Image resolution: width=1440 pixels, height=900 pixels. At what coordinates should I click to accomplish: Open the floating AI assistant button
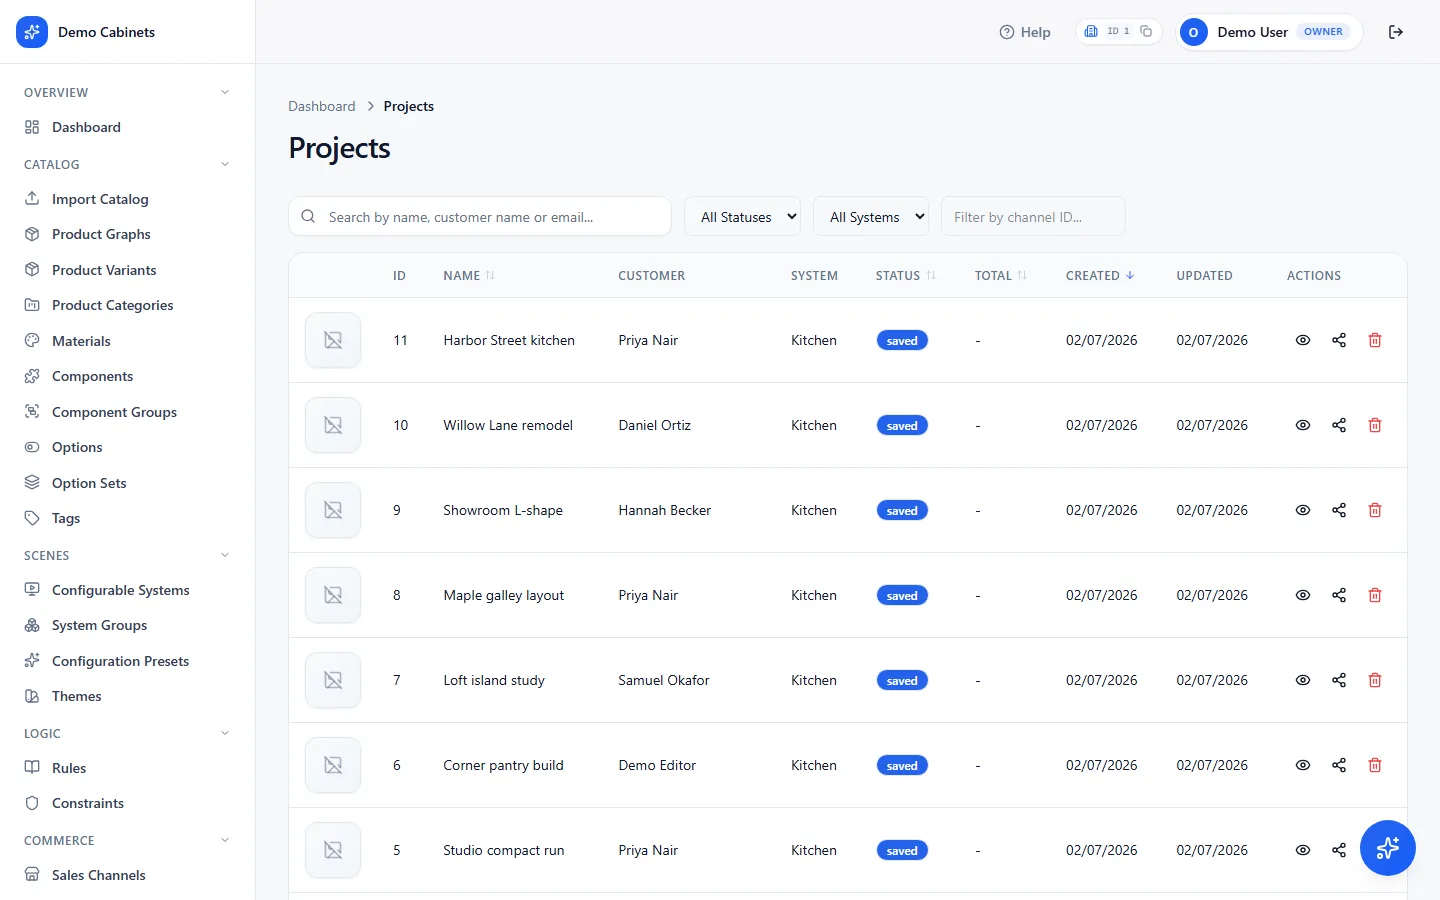1388,848
